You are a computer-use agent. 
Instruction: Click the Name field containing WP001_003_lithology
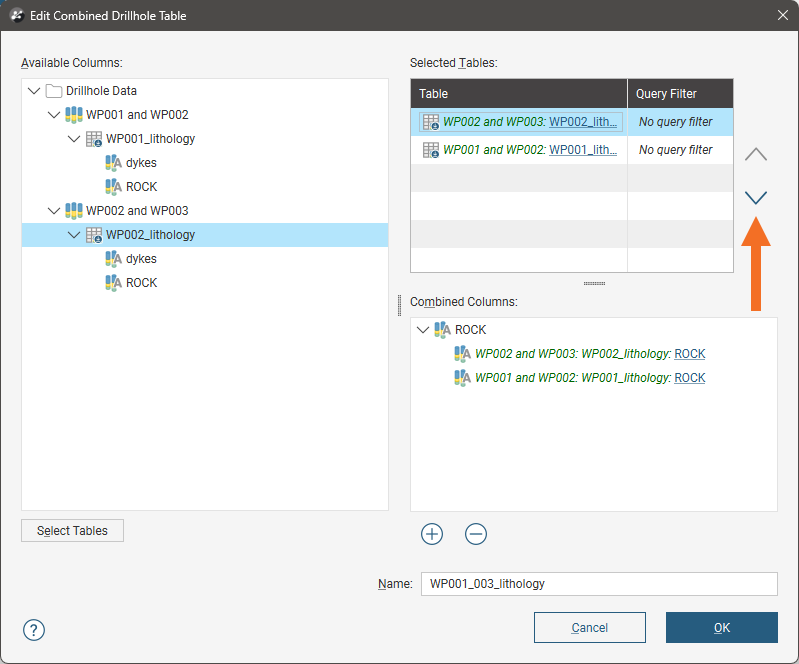tap(598, 584)
